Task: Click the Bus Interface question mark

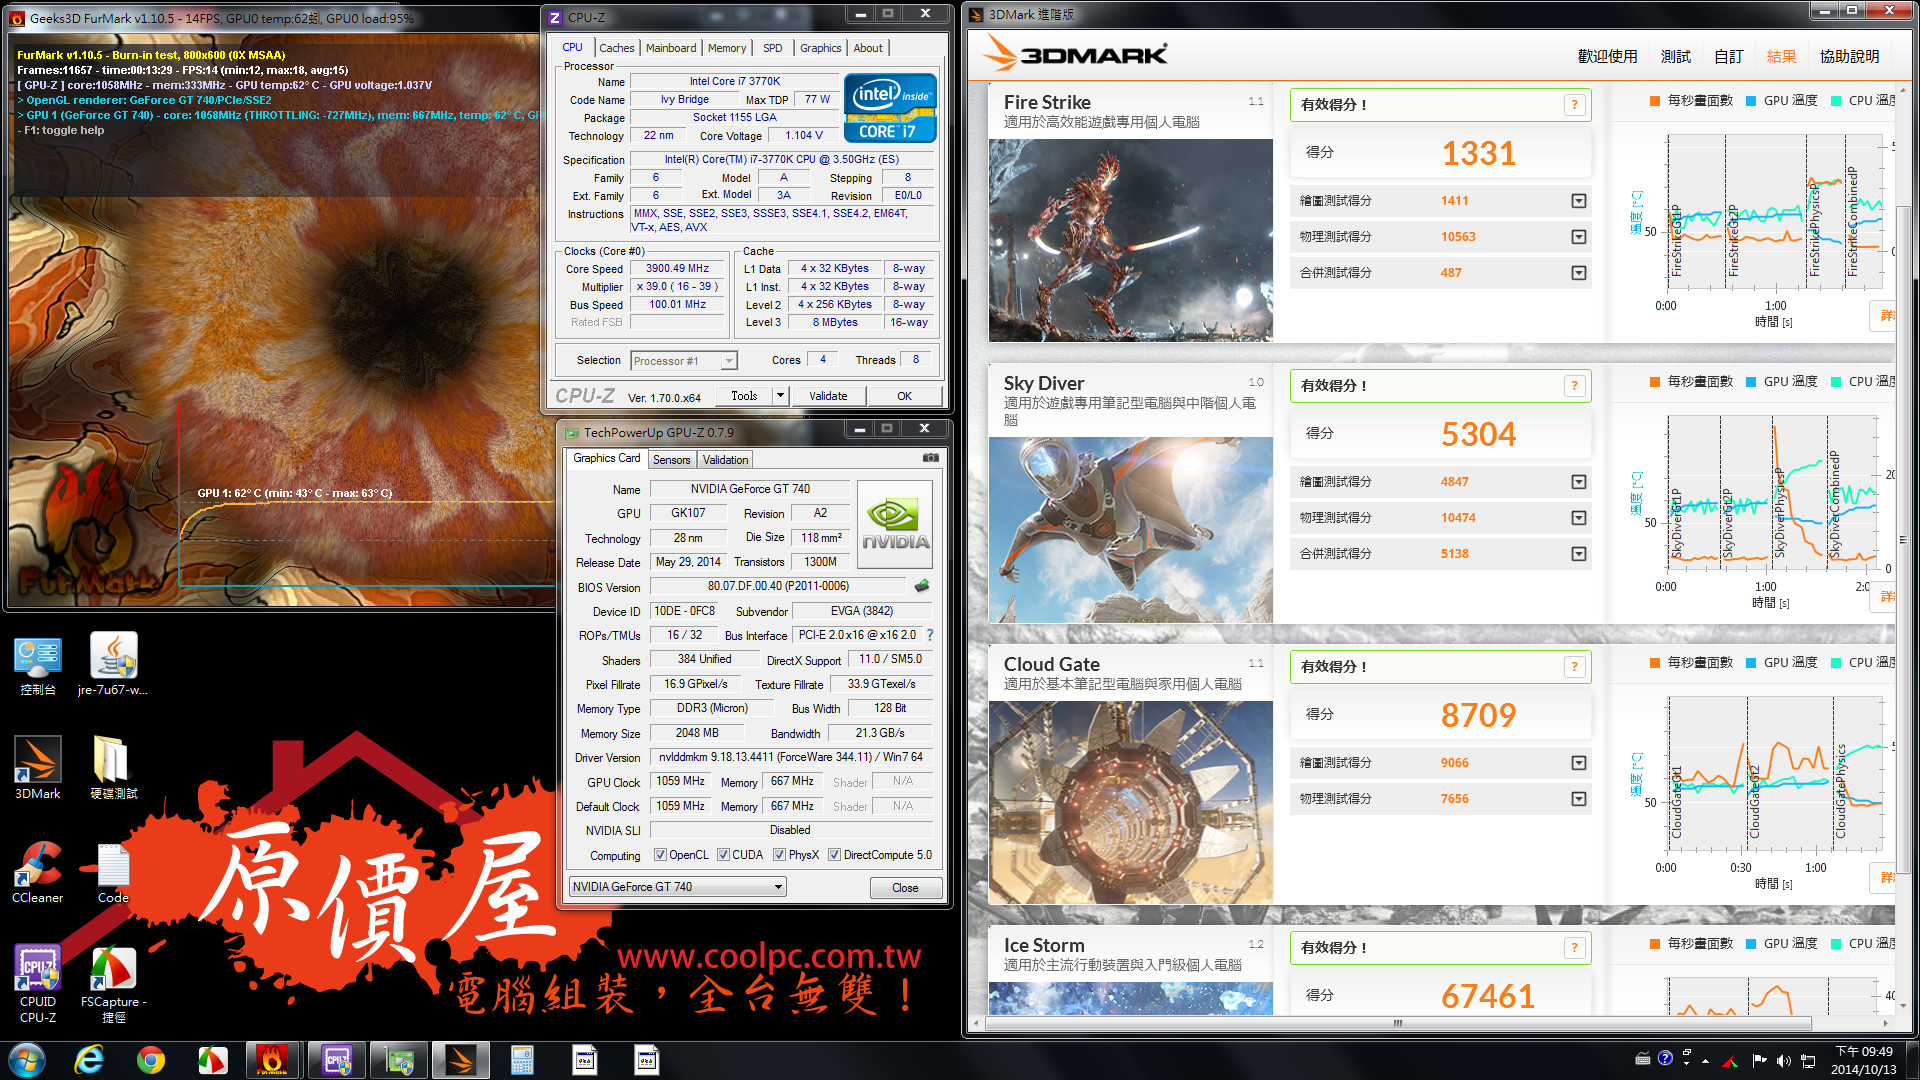Action: (930, 635)
